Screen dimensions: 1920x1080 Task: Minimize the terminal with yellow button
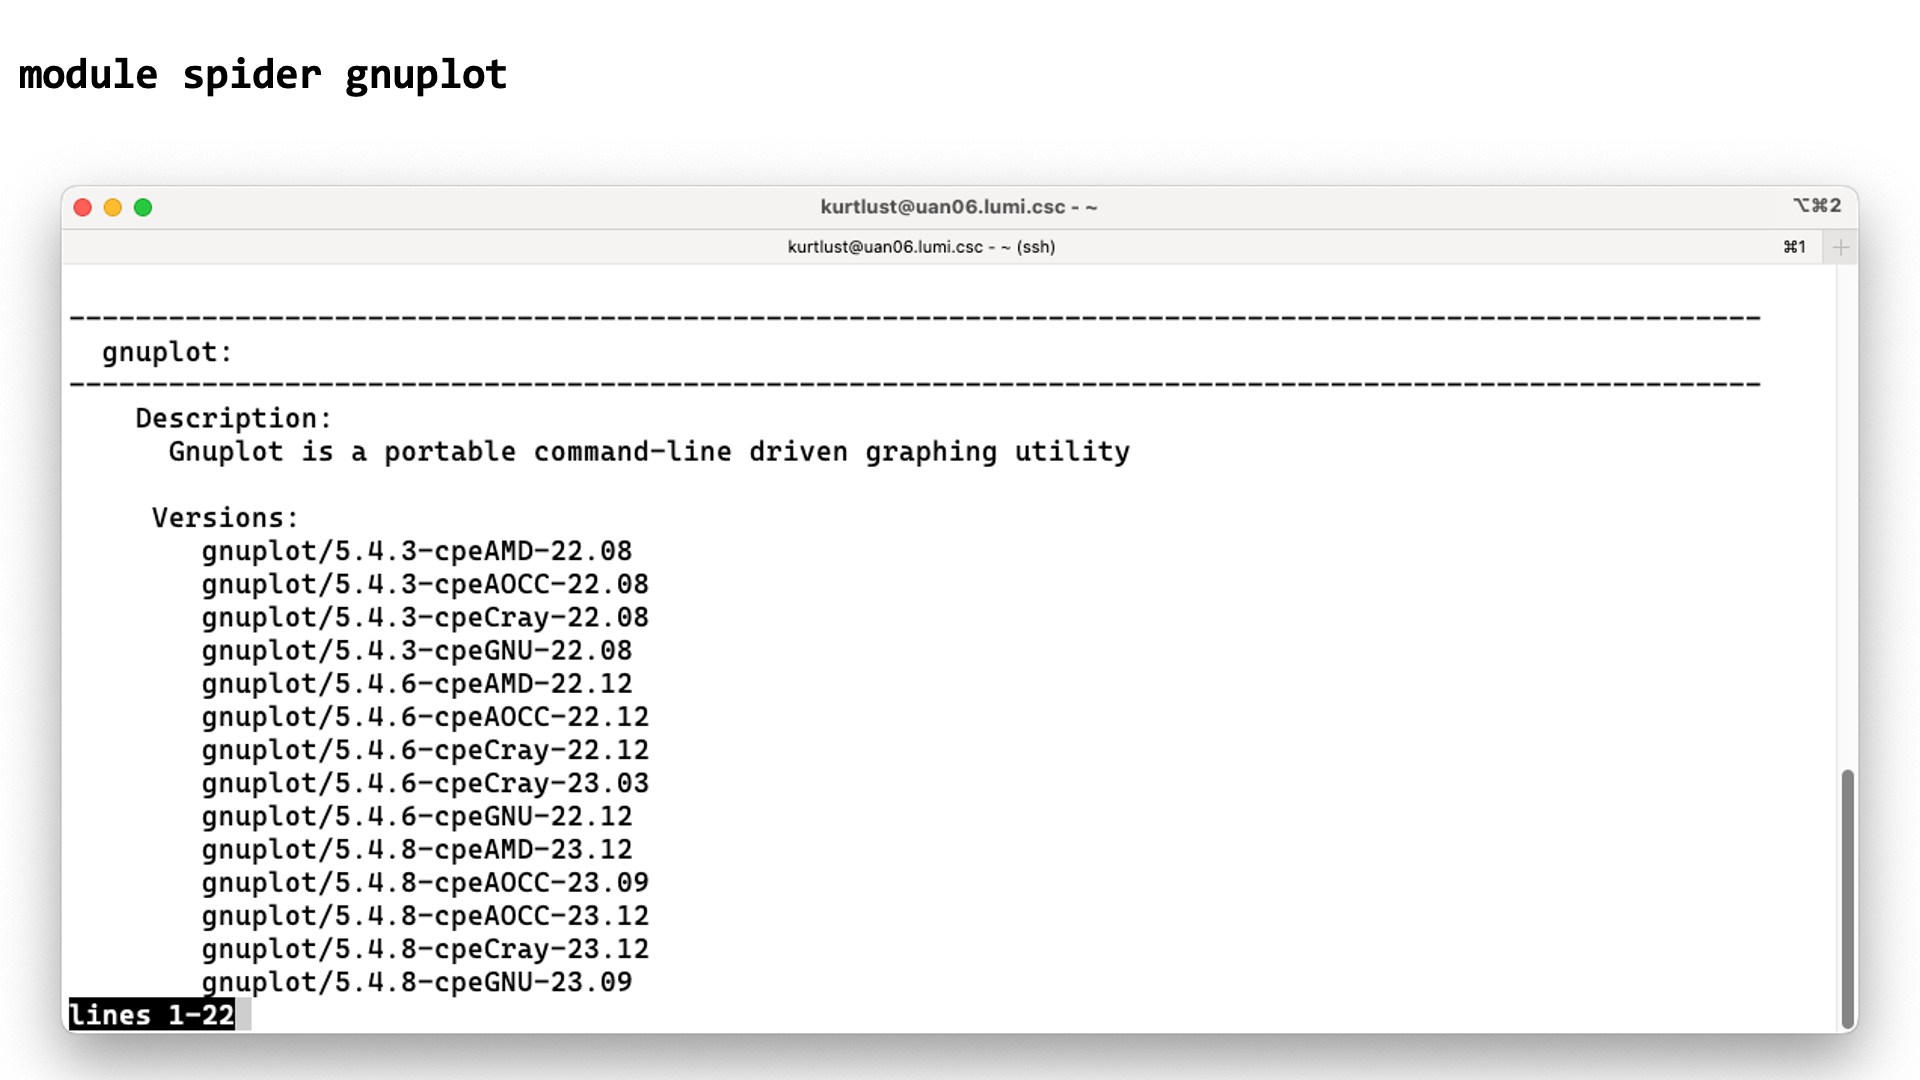point(113,207)
